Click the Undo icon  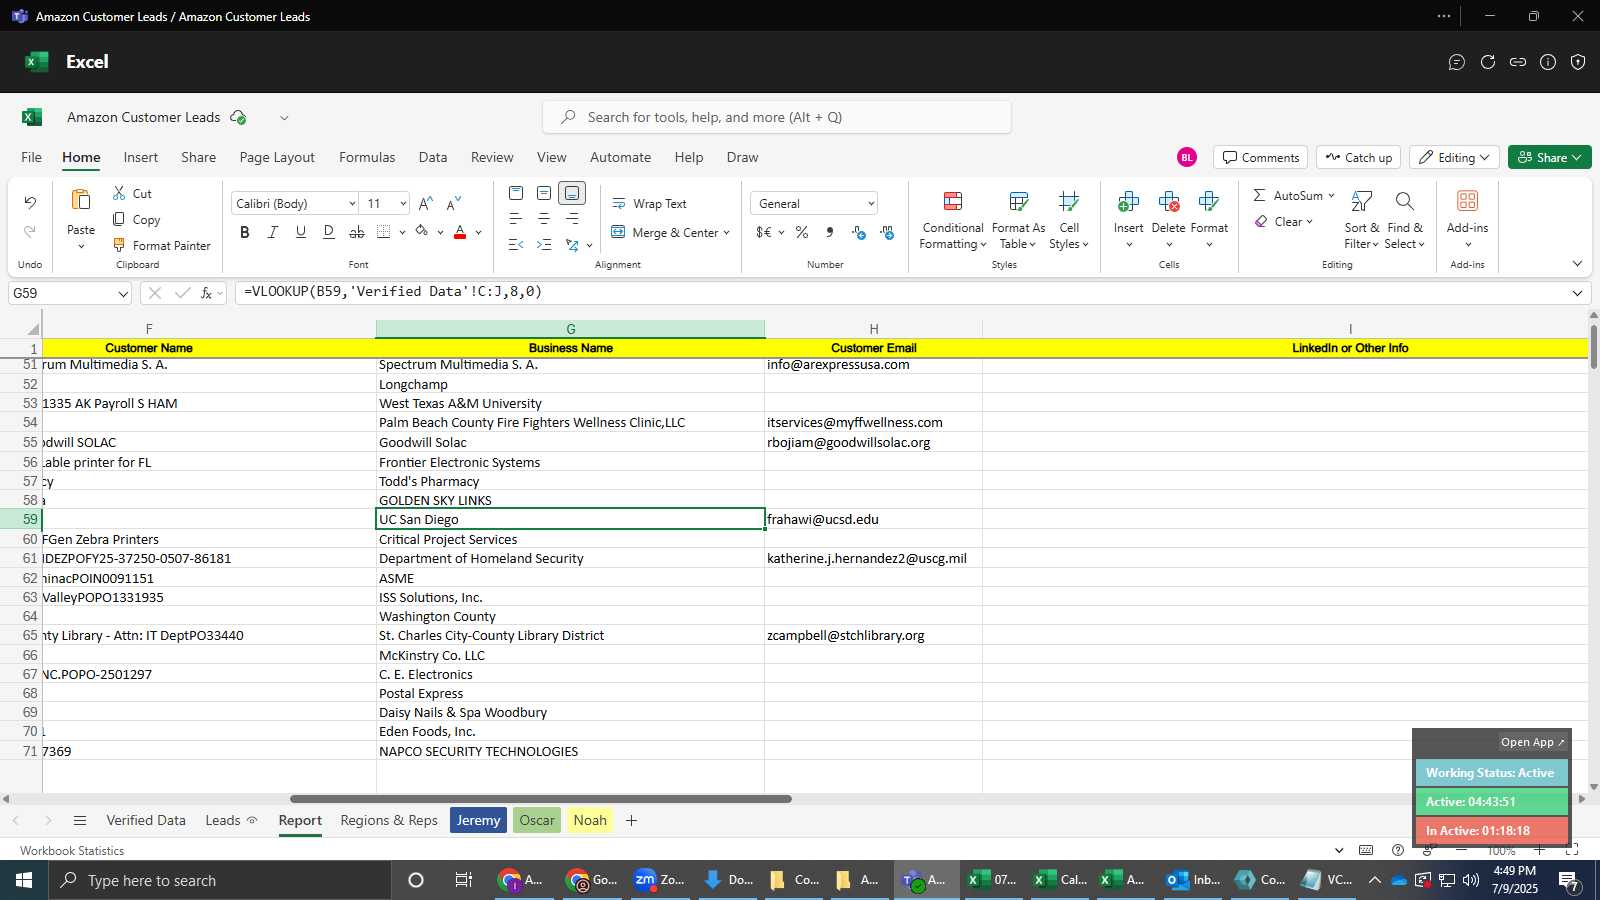pos(30,203)
